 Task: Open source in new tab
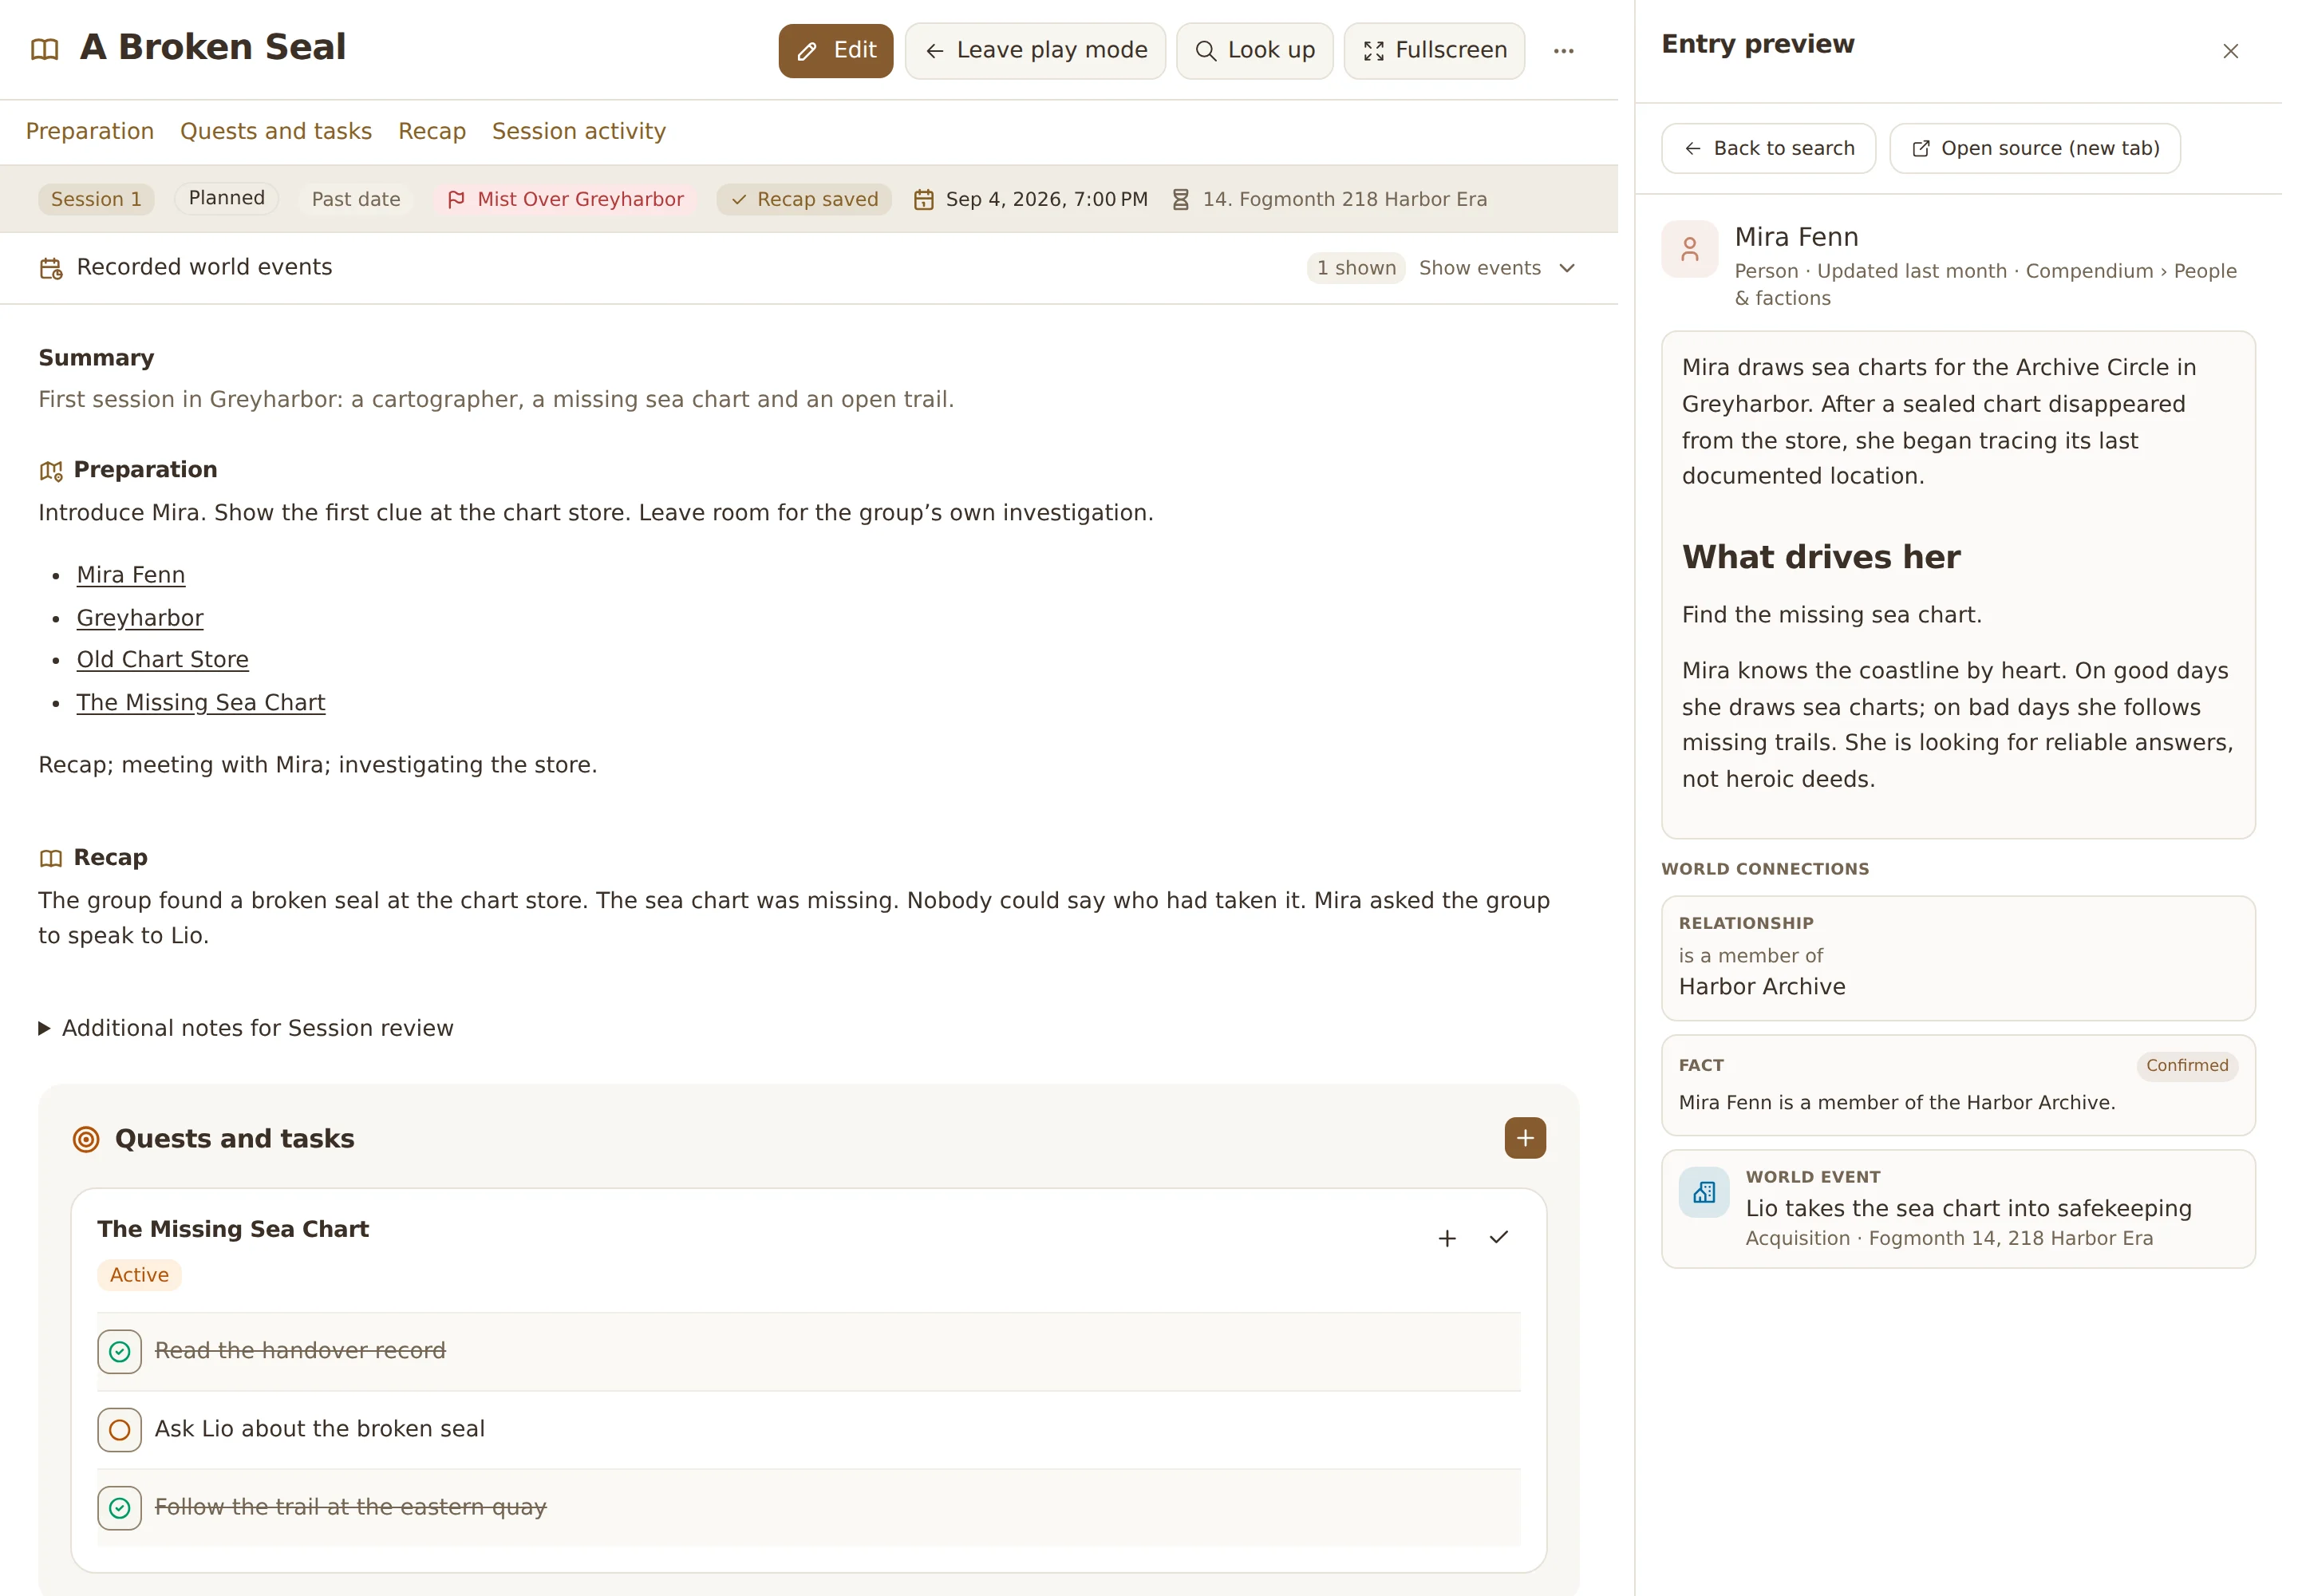[2033, 148]
